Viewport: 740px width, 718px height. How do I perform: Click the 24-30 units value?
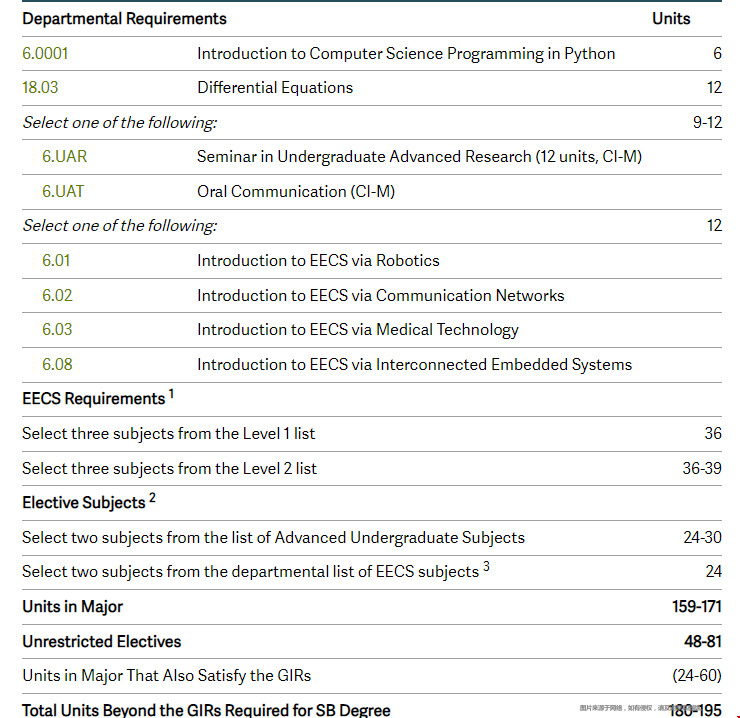point(702,537)
